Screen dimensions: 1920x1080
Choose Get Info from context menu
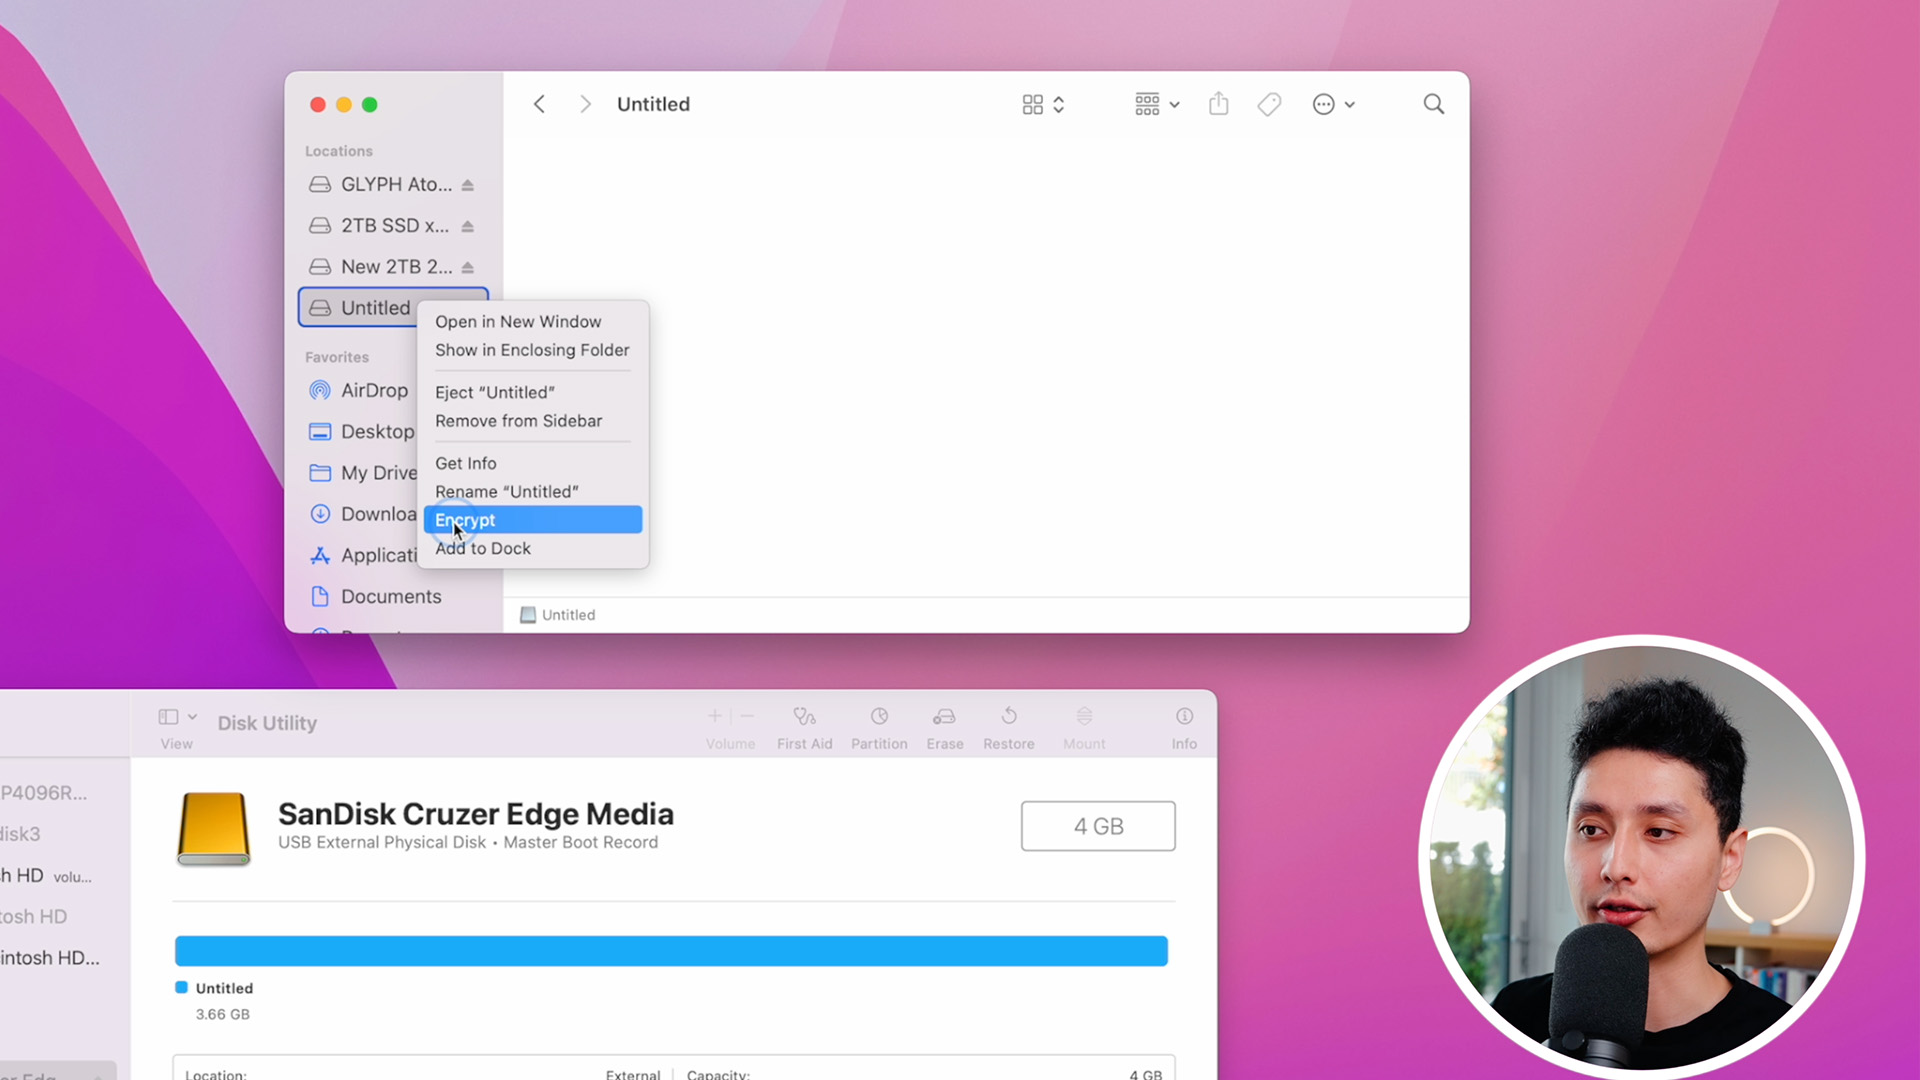532,463
